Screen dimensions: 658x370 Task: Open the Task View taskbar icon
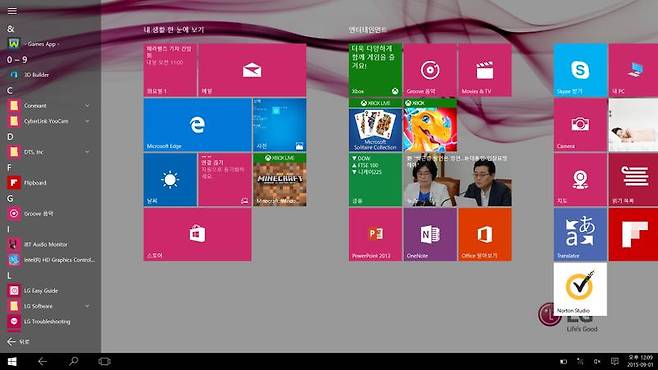pyautogui.click(x=104, y=361)
